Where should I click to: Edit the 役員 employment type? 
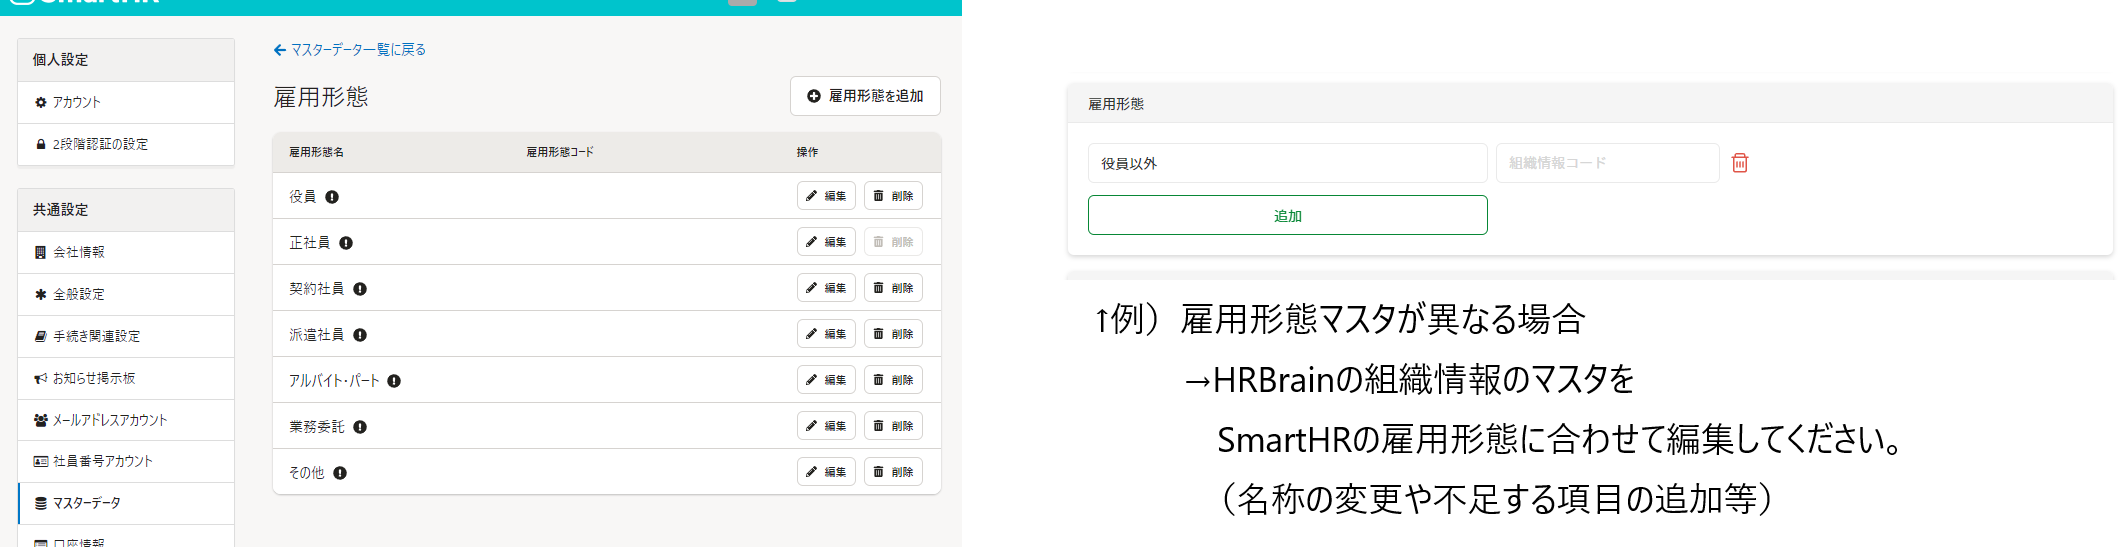pos(826,196)
